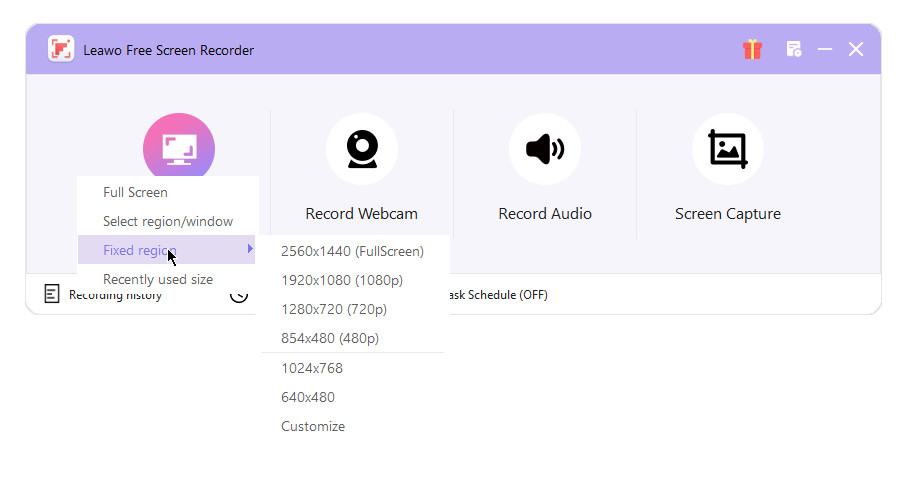903x499 pixels.
Task: Open the settings page icon in title bar
Action: tap(794, 49)
